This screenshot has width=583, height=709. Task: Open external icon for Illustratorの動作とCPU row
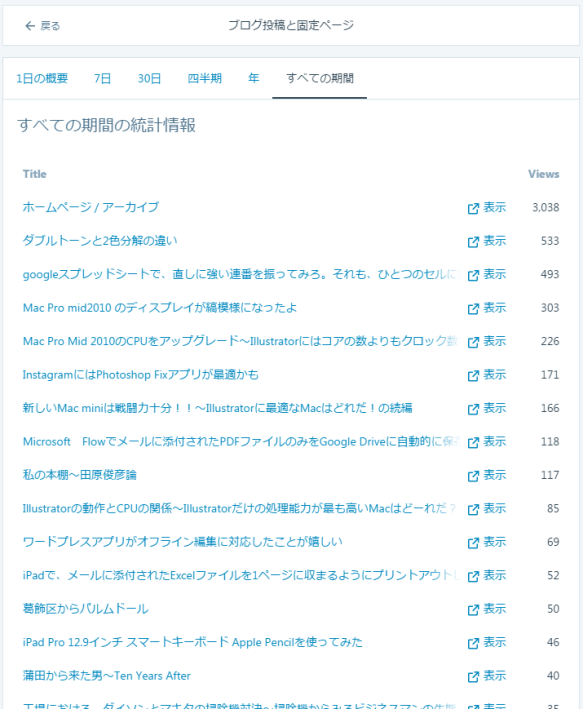coord(473,509)
